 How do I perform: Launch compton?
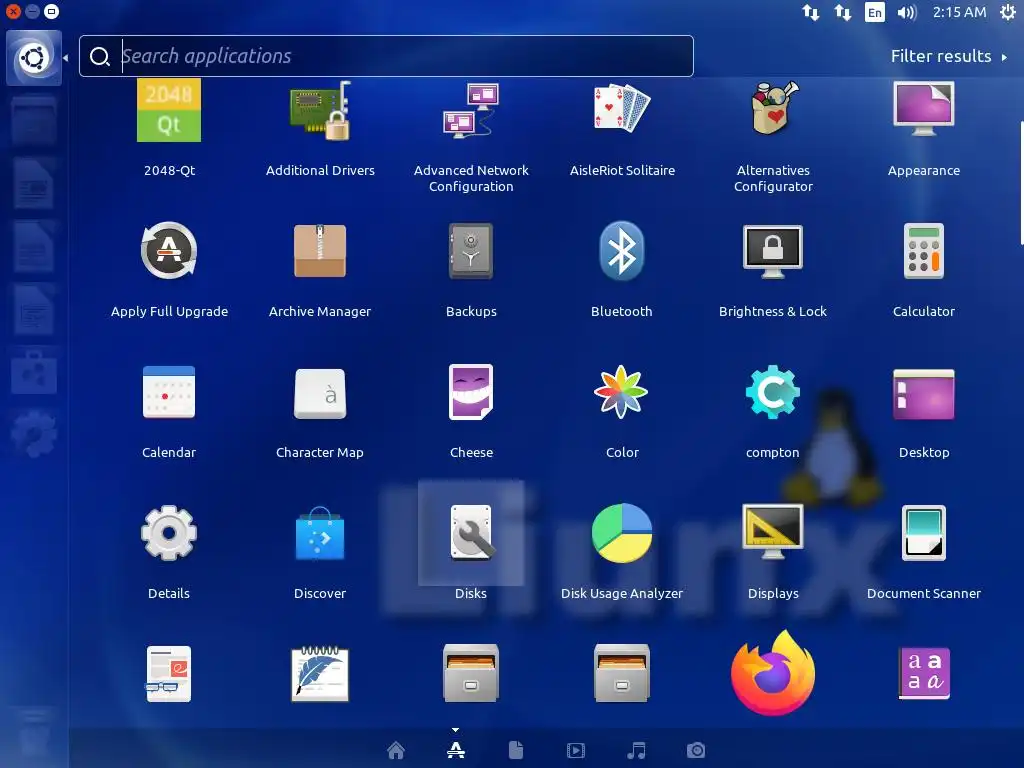[x=773, y=392]
